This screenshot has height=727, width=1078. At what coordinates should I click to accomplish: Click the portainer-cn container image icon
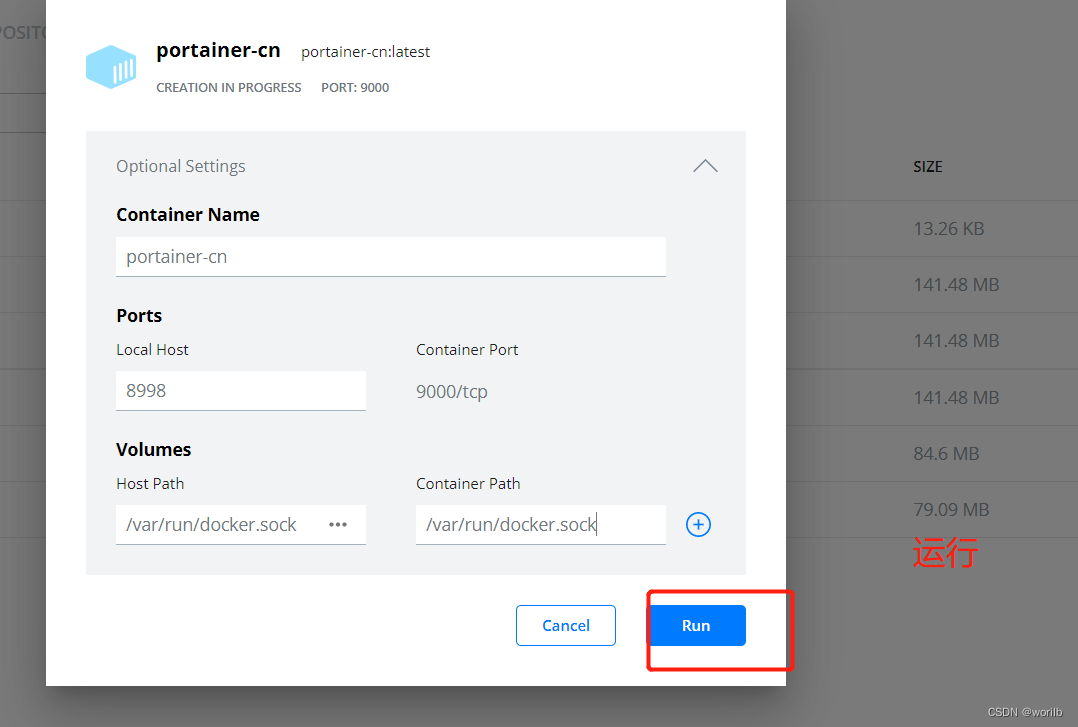point(111,67)
